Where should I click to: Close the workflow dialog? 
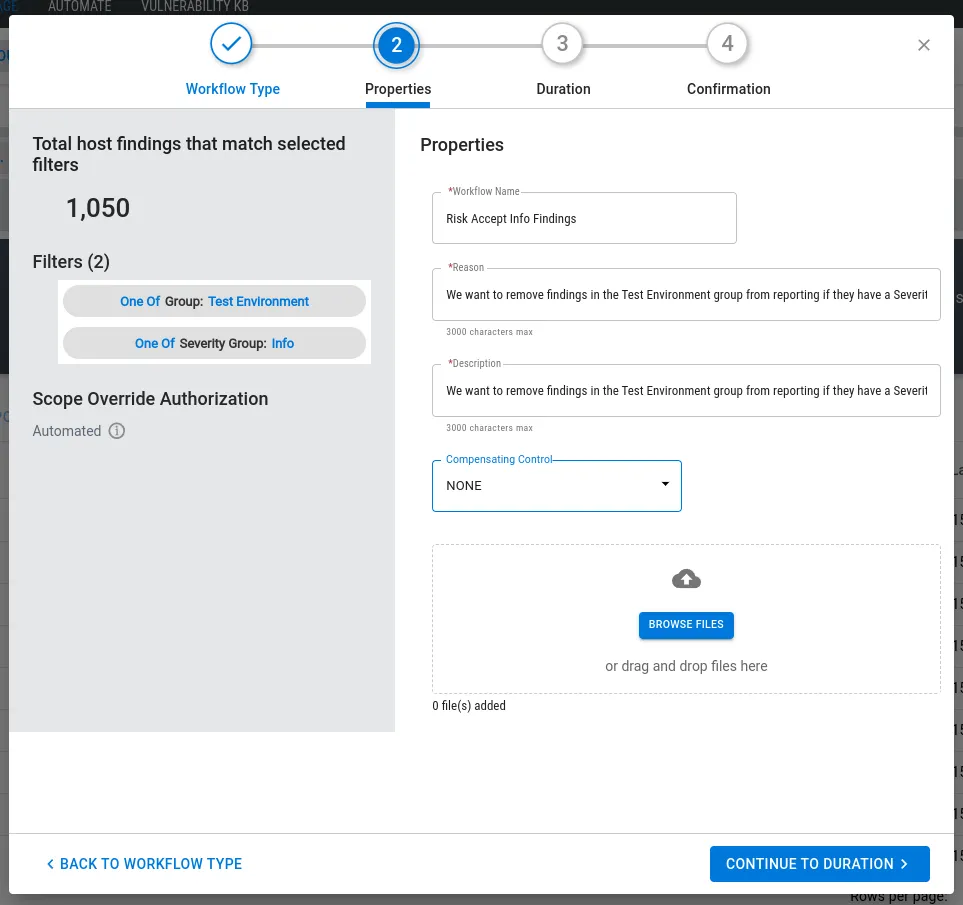pyautogui.click(x=924, y=45)
